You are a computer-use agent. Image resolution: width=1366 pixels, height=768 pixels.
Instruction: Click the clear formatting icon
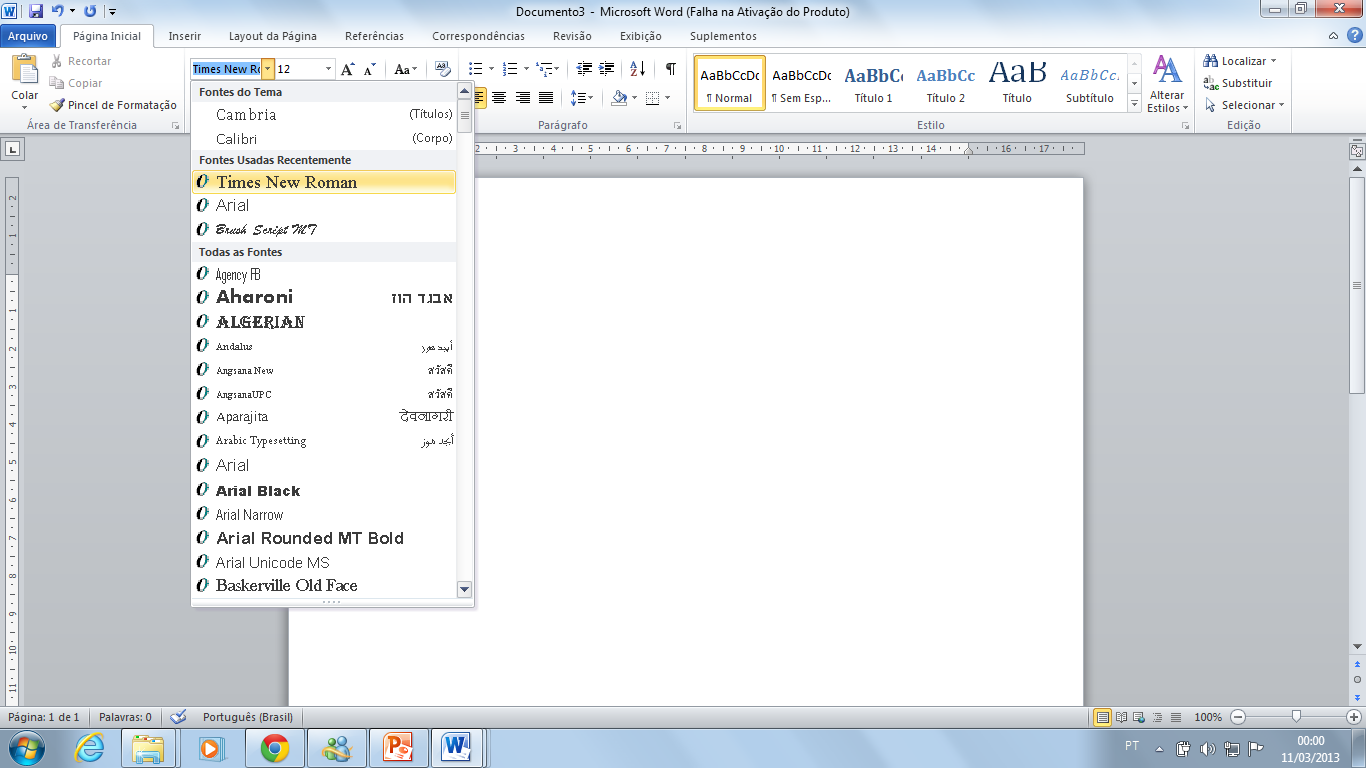(x=443, y=69)
